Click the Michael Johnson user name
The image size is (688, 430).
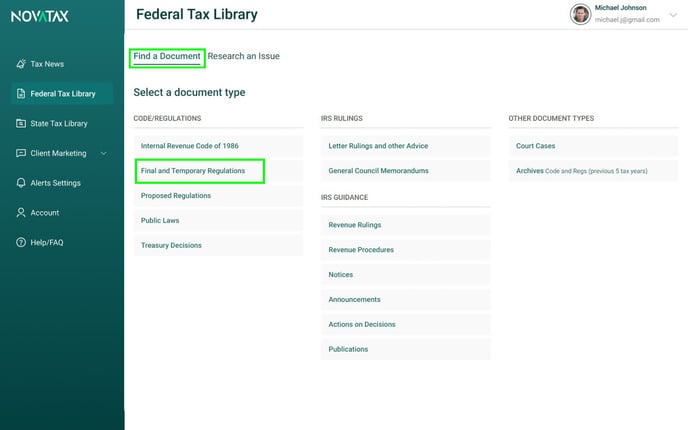[620, 8]
